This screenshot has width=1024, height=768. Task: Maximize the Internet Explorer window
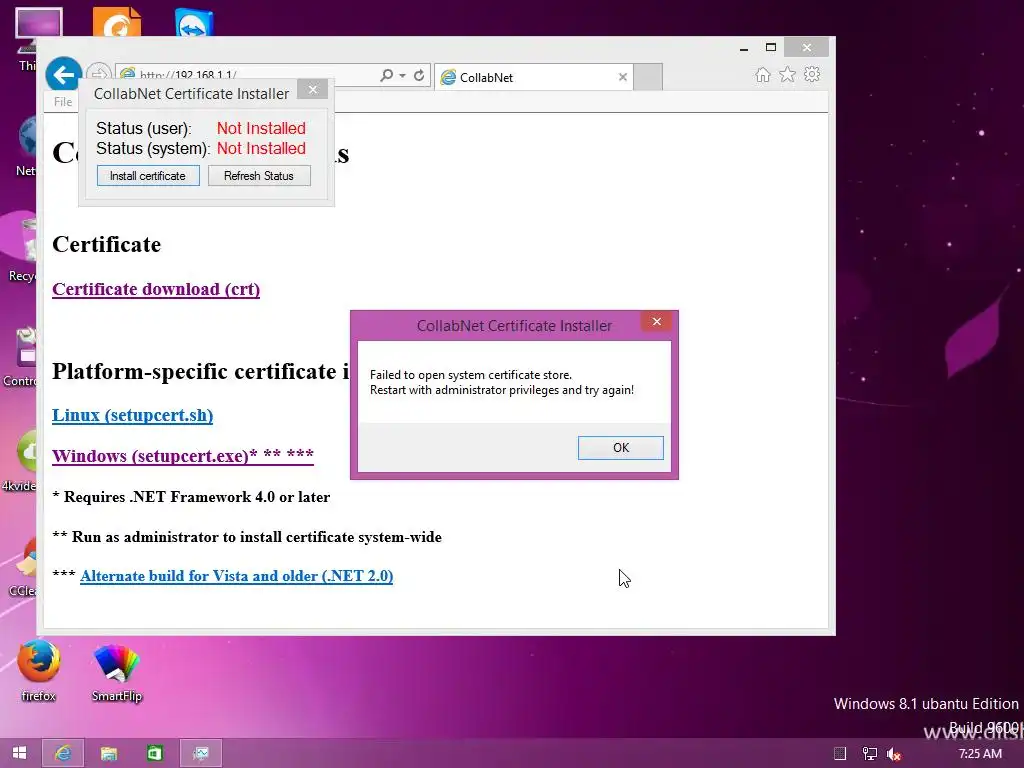771,48
